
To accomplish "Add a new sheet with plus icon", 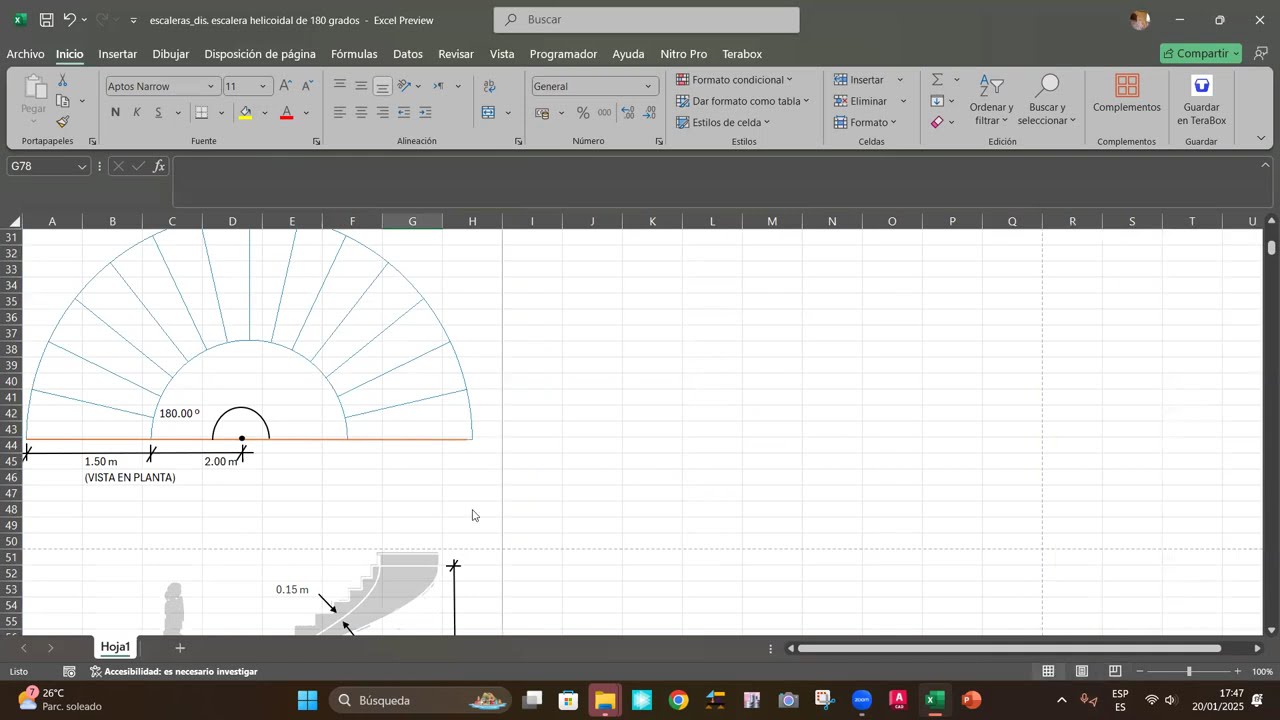I will (x=180, y=648).
